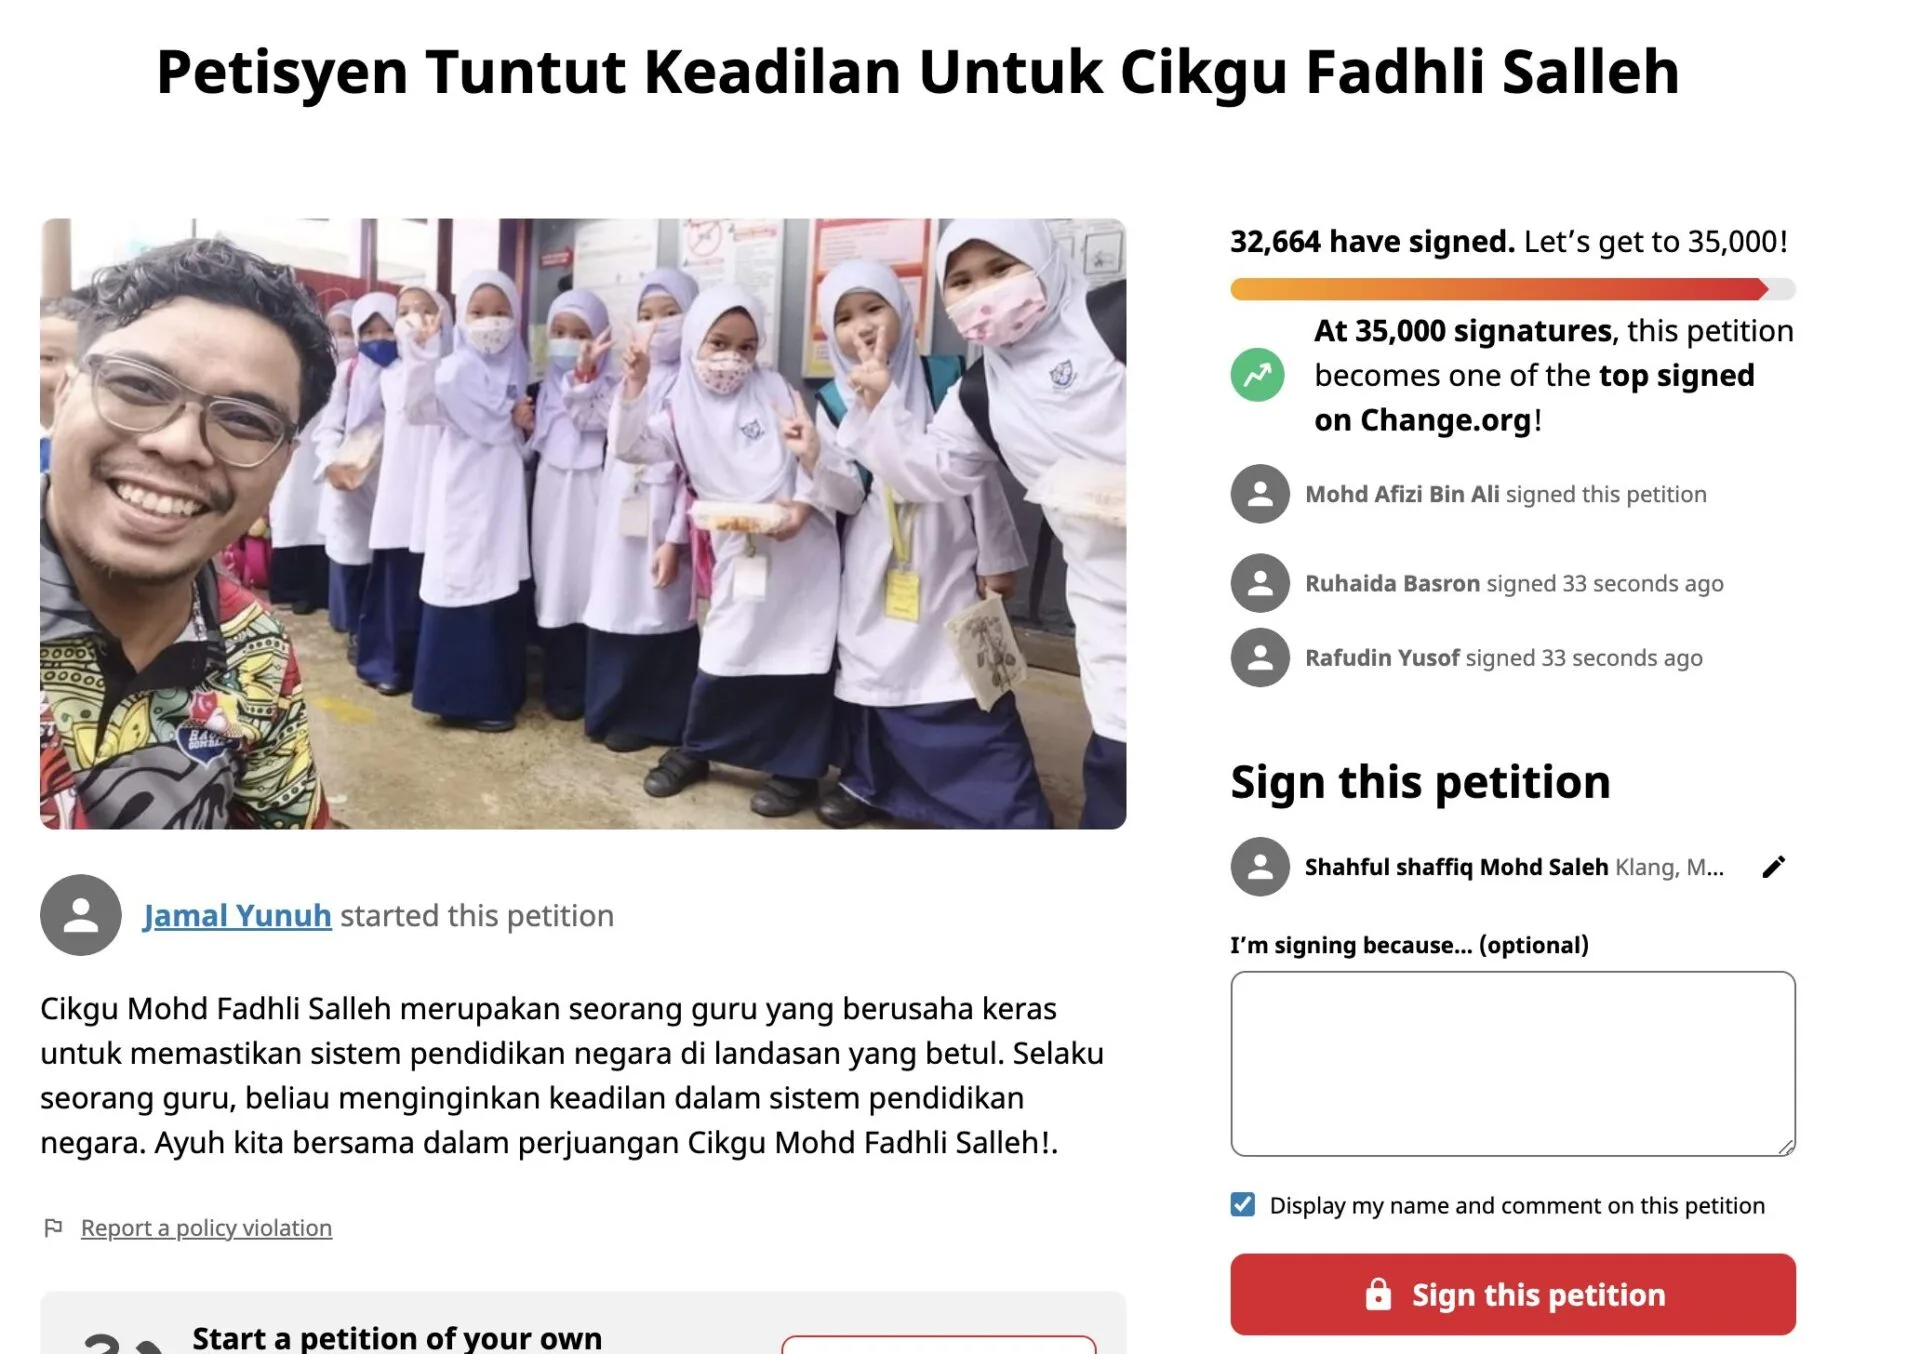This screenshot has width=1920, height=1354.
Task: Click the green trending arrow icon
Action: (x=1257, y=375)
